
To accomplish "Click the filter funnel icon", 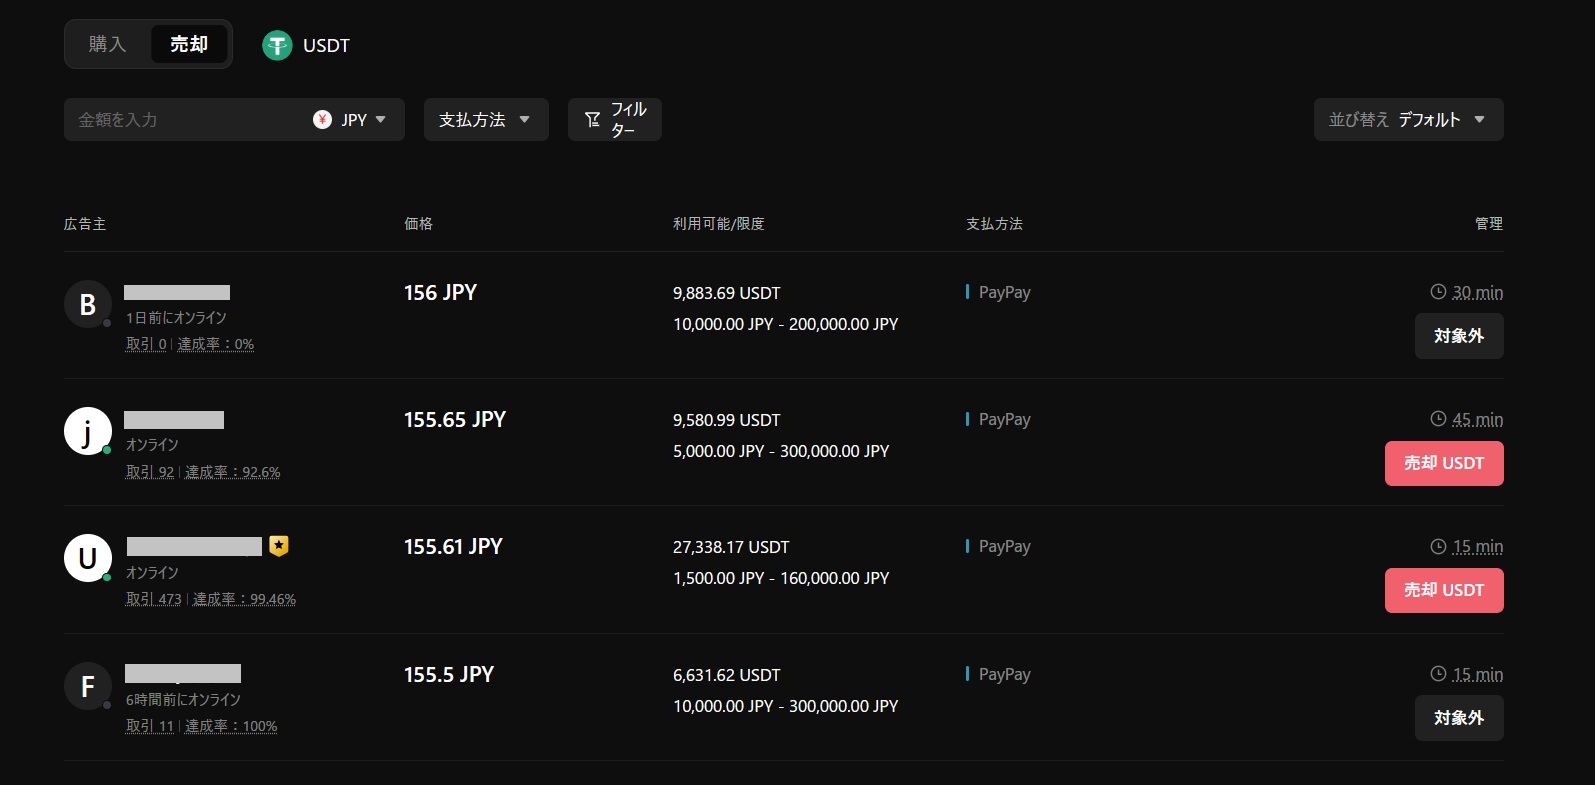I will 592,120.
